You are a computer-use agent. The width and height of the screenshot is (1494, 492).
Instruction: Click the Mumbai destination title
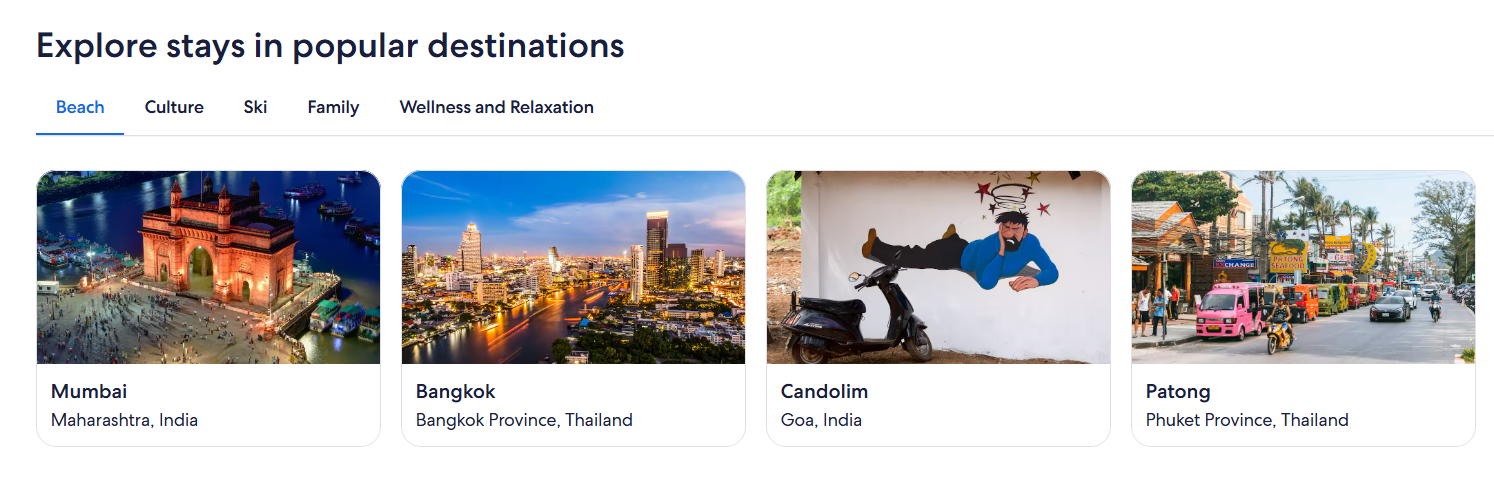[x=89, y=391]
